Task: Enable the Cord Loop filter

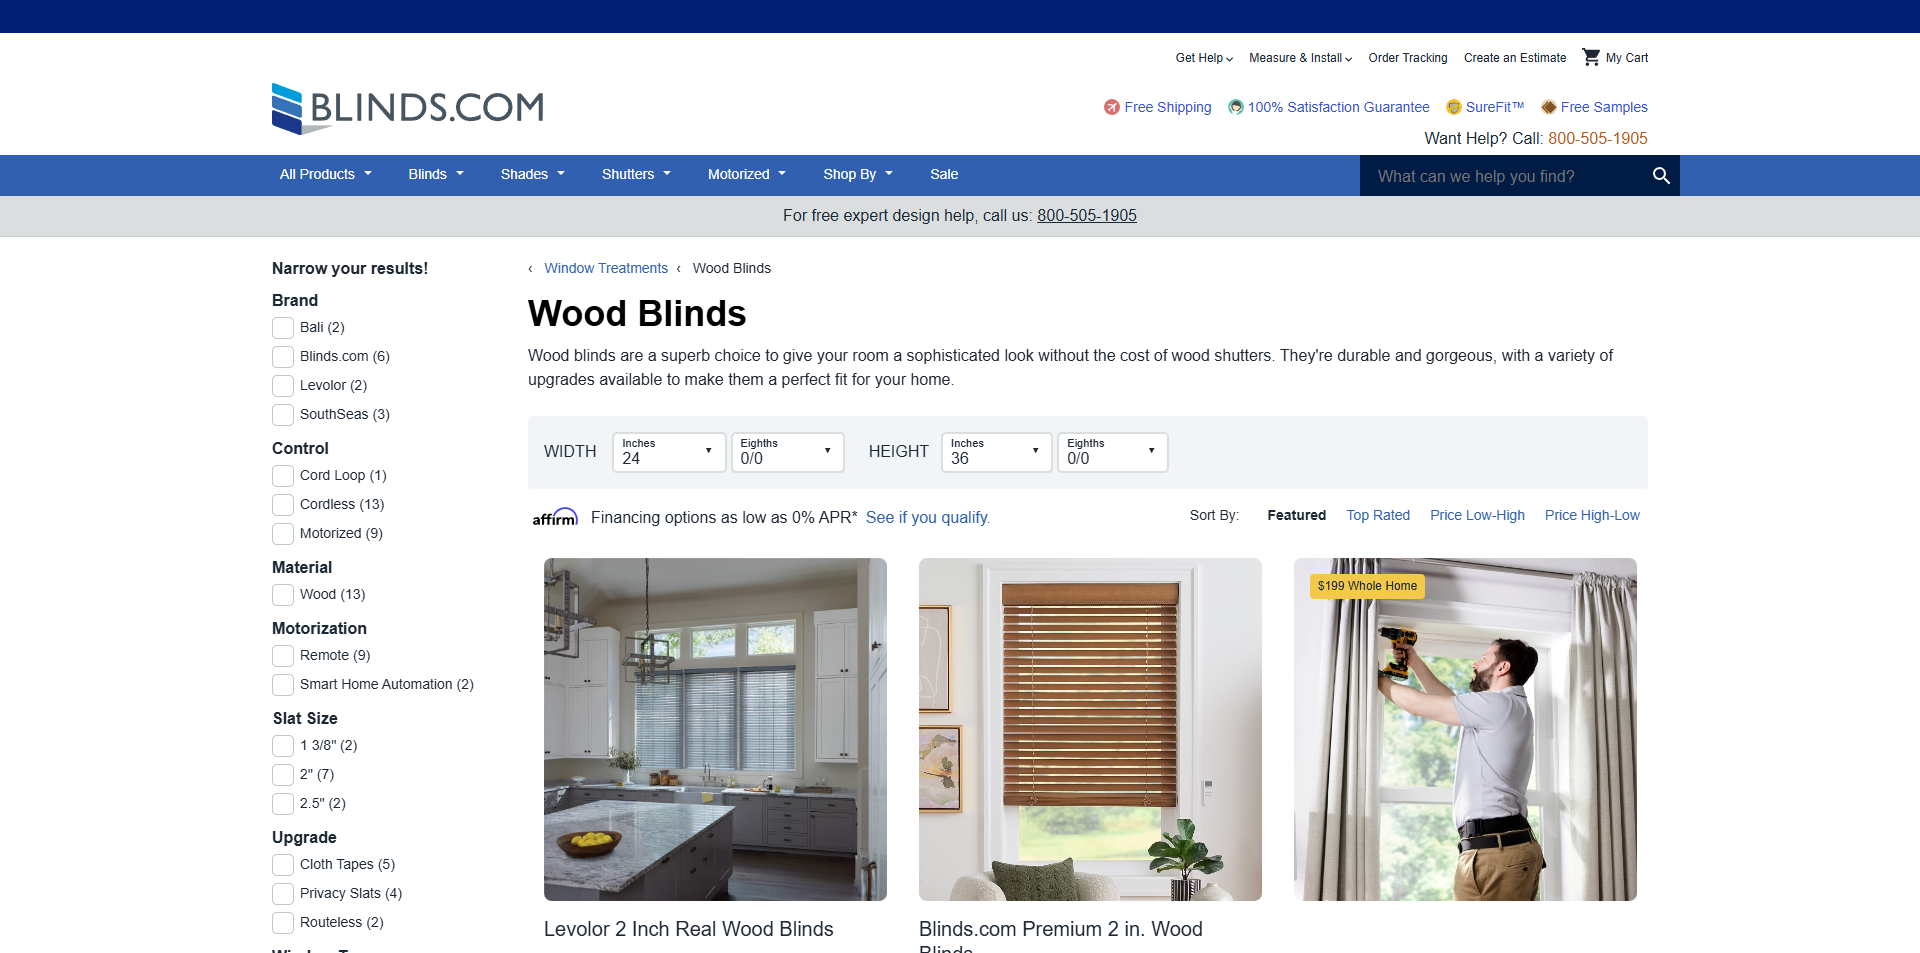Action: pyautogui.click(x=283, y=476)
